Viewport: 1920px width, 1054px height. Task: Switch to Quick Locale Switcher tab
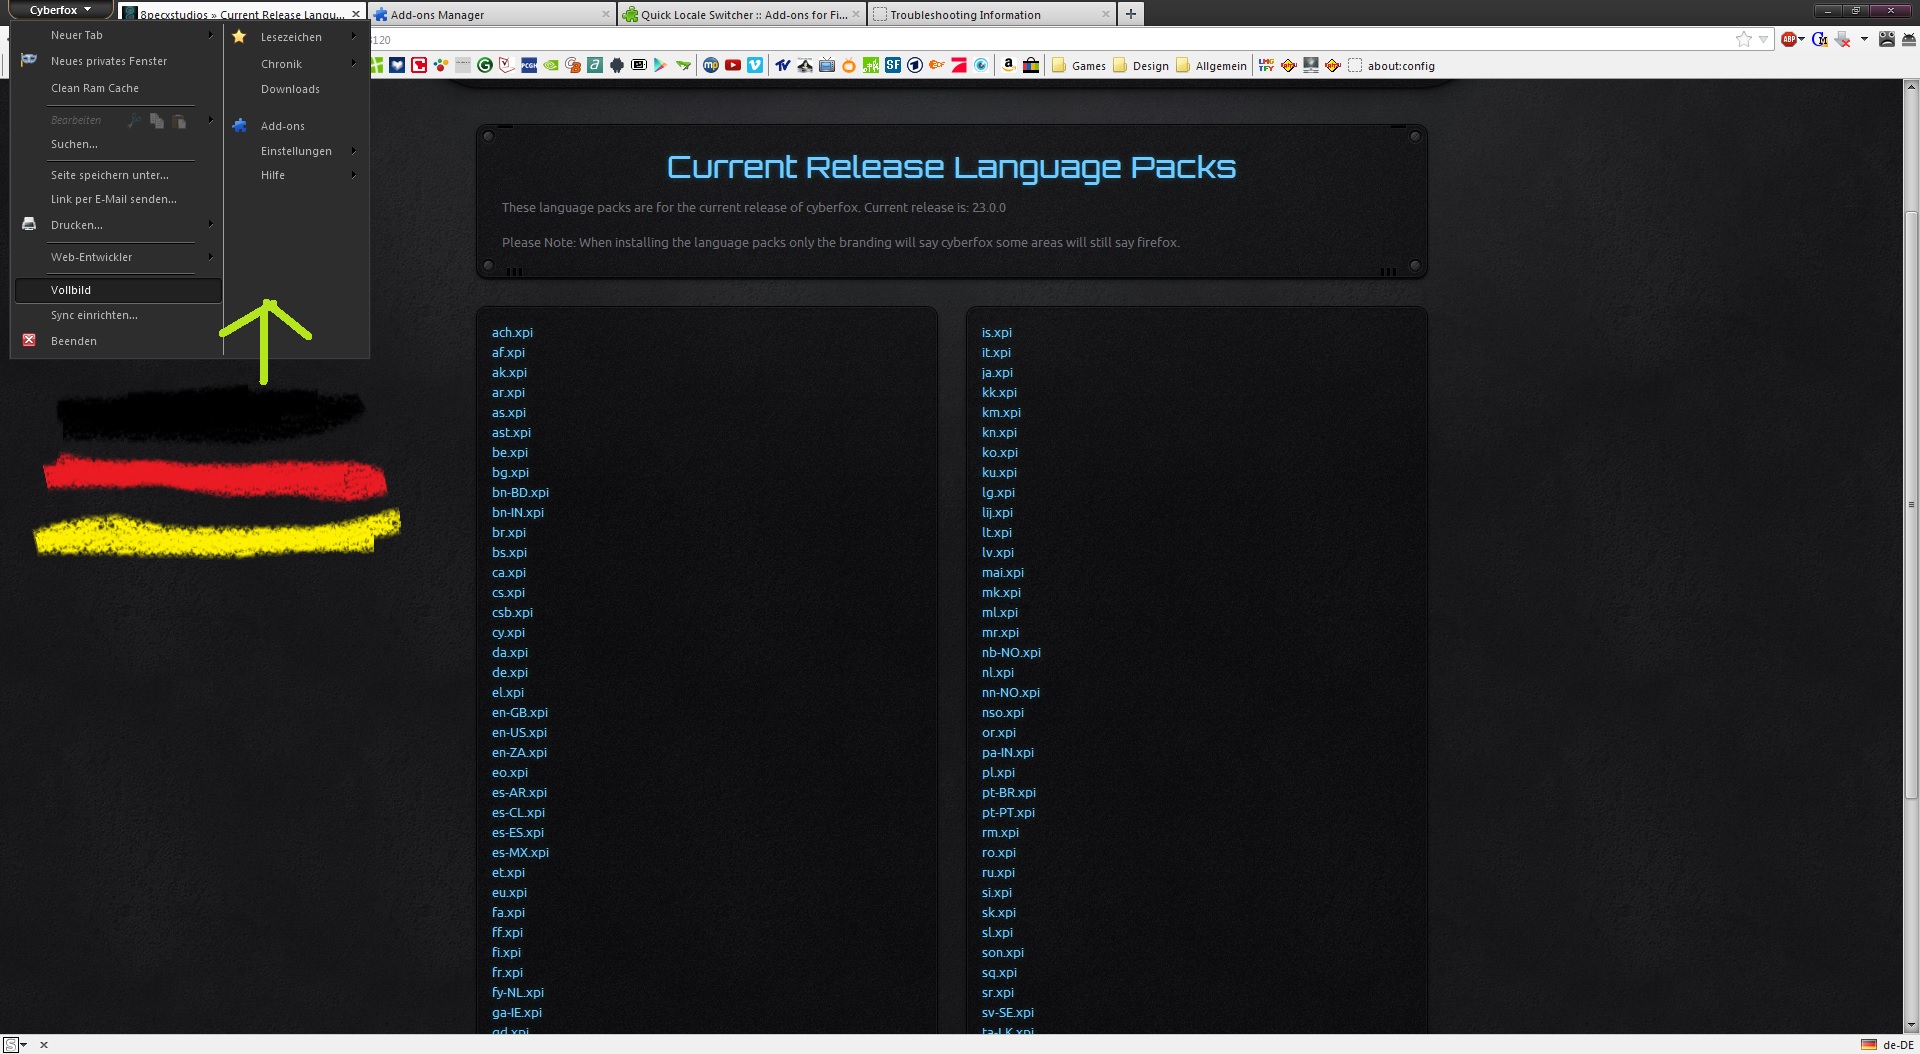coord(741,14)
